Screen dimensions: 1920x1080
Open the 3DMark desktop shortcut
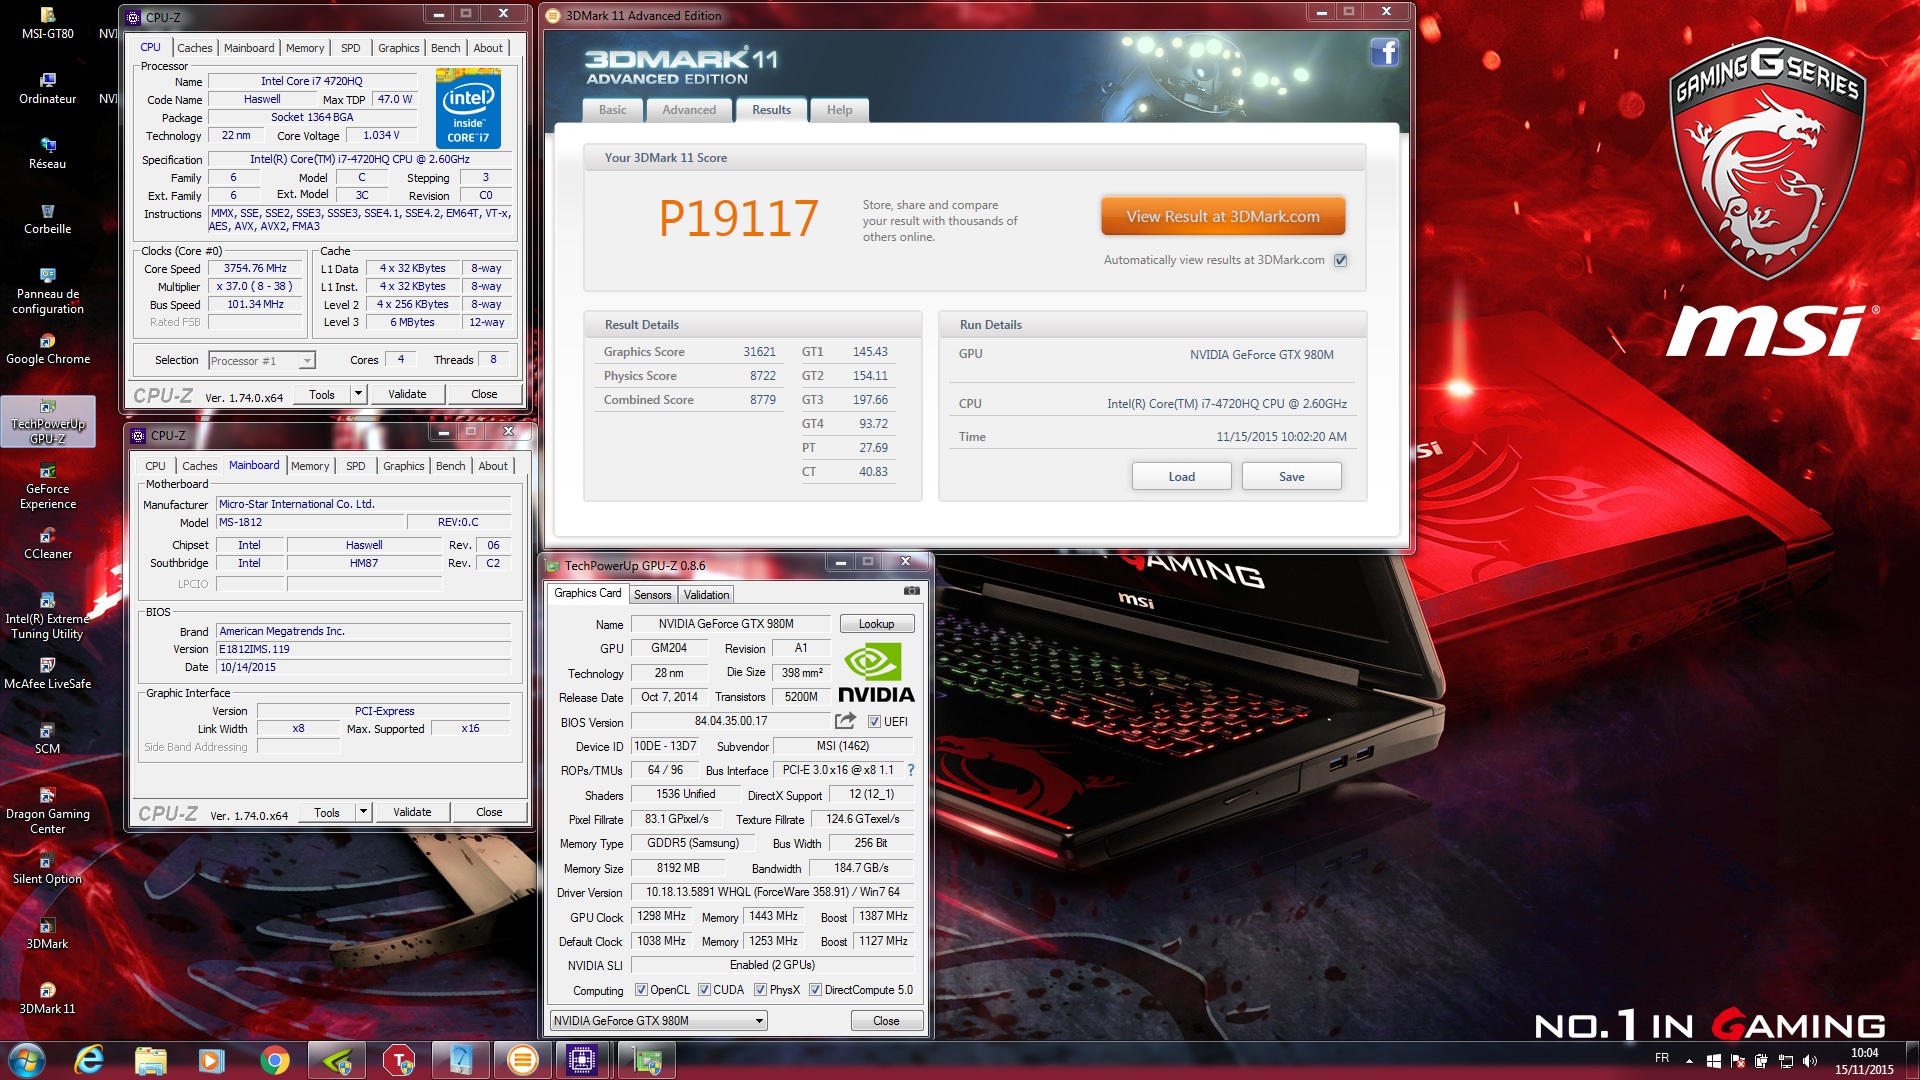47,934
